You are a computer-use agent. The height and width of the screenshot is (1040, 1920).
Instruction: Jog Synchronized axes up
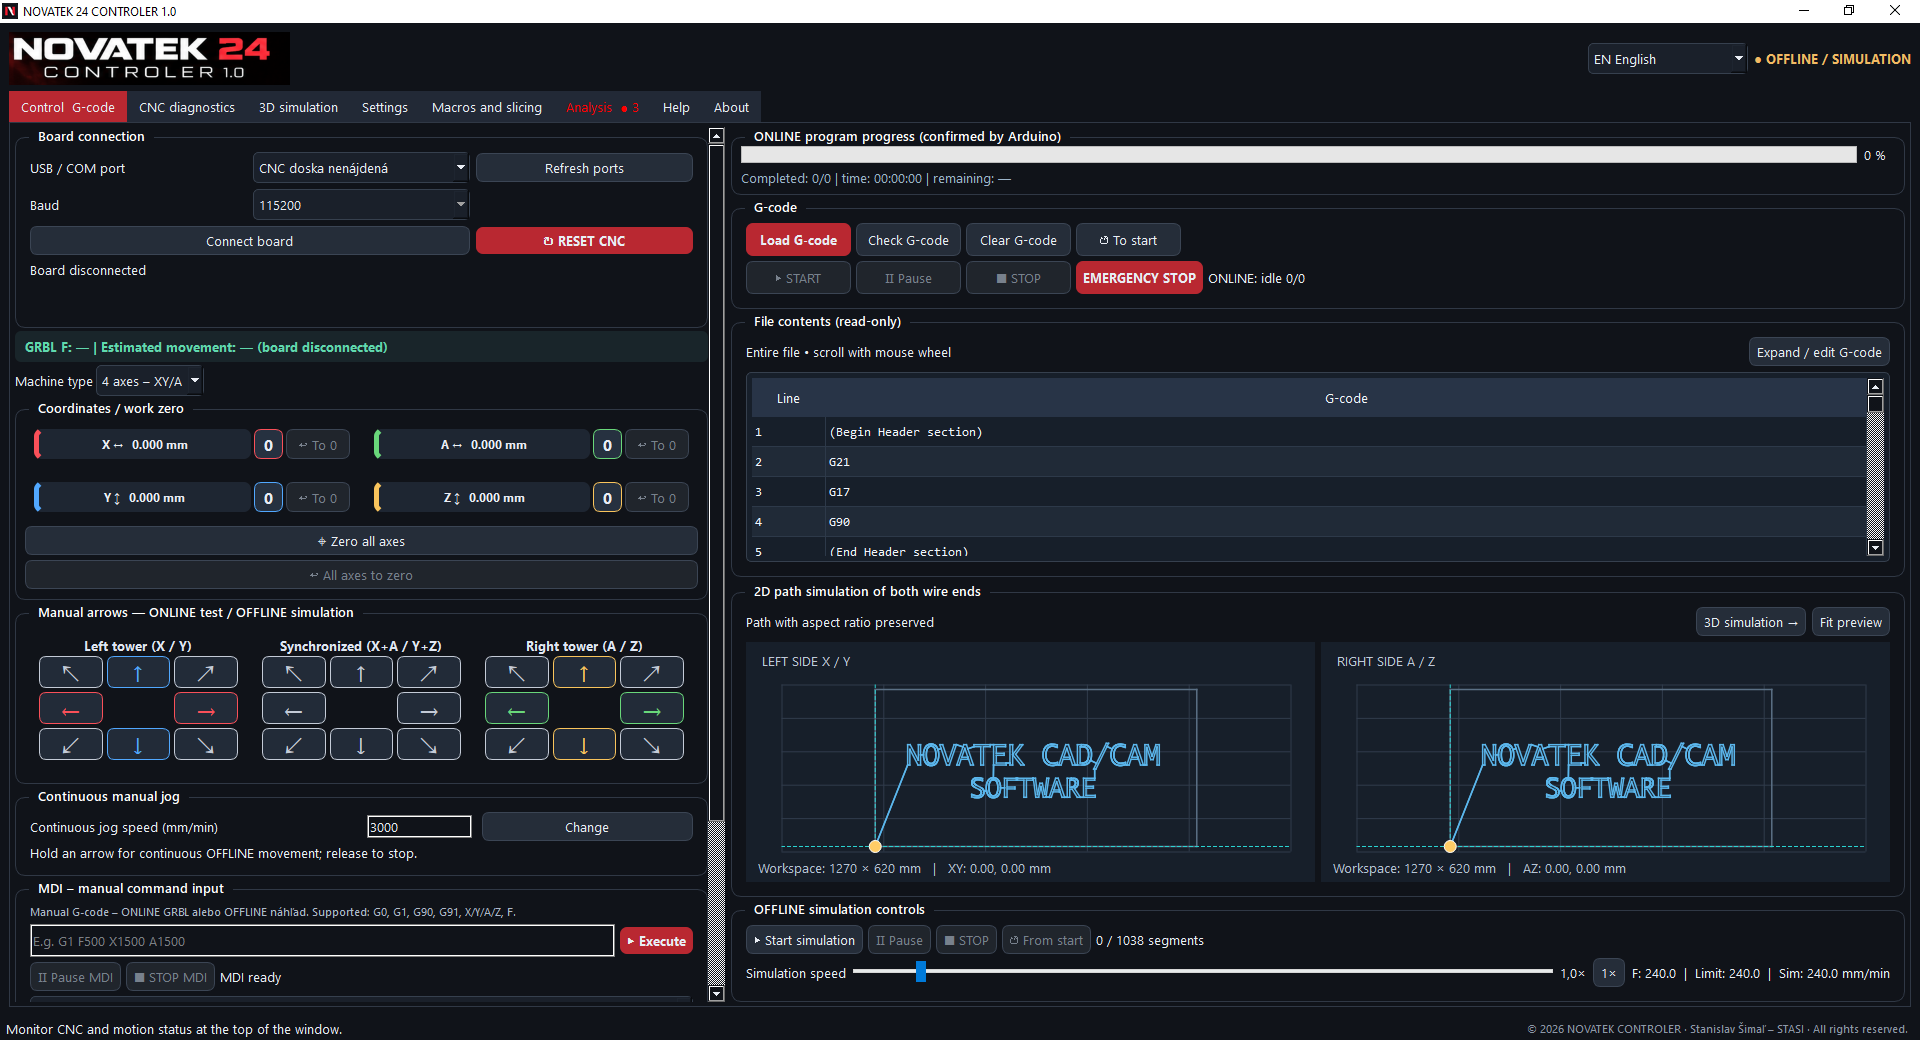(361, 673)
